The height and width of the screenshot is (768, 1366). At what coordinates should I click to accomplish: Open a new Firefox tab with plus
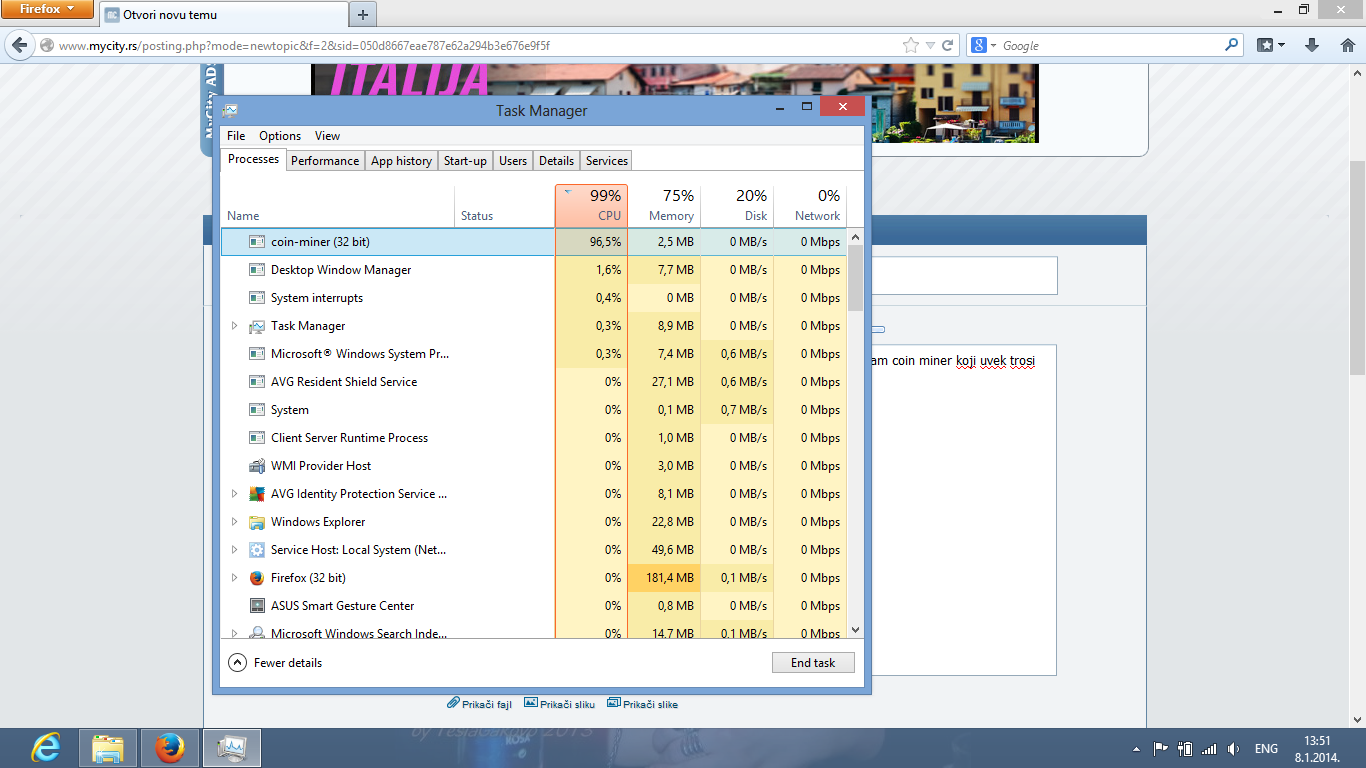click(362, 14)
